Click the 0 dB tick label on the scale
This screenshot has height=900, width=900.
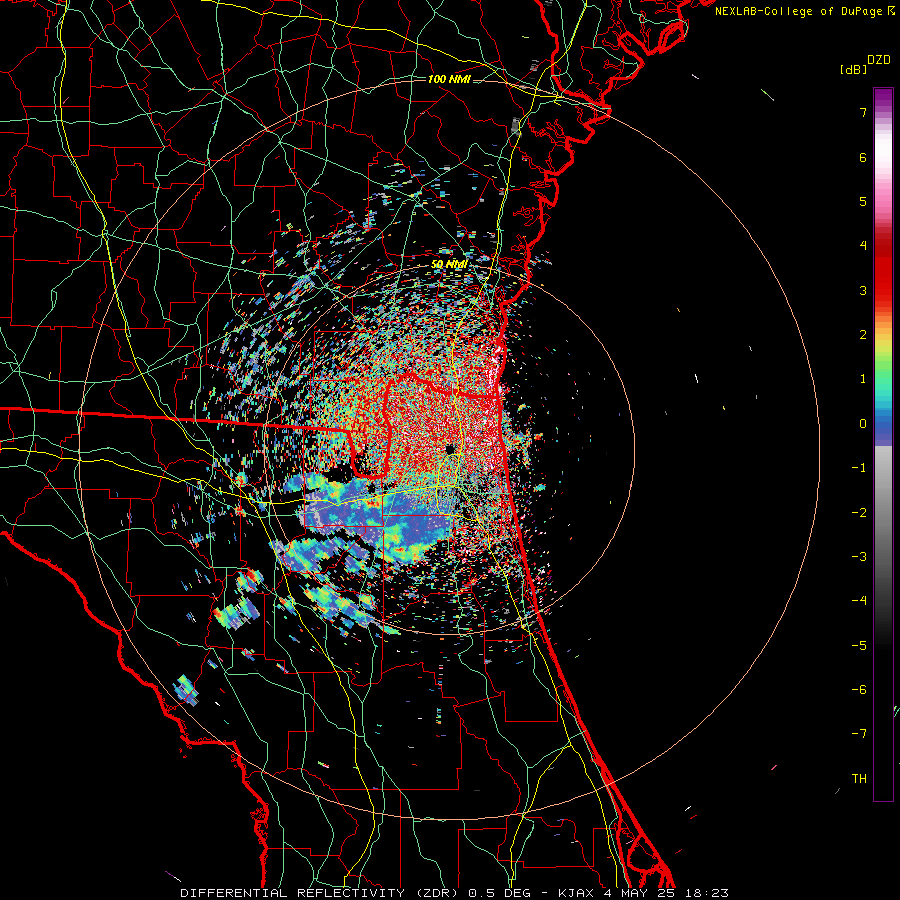click(x=863, y=424)
